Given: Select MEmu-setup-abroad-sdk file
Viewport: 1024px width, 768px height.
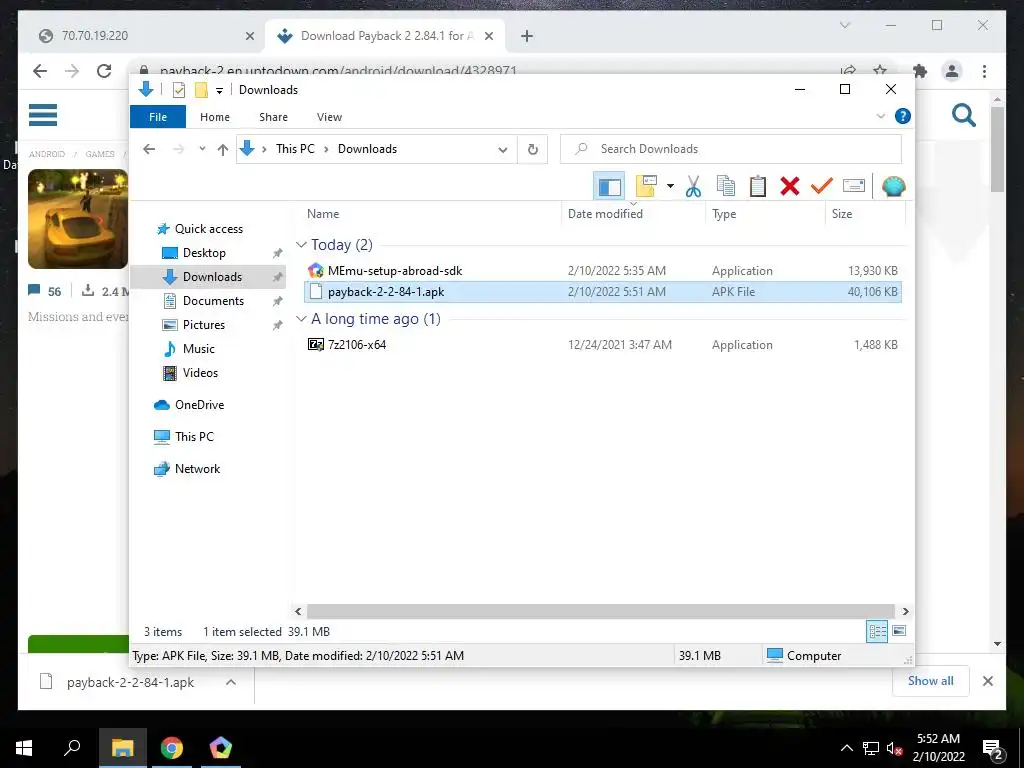Looking at the screenshot, I should [x=603, y=270].
